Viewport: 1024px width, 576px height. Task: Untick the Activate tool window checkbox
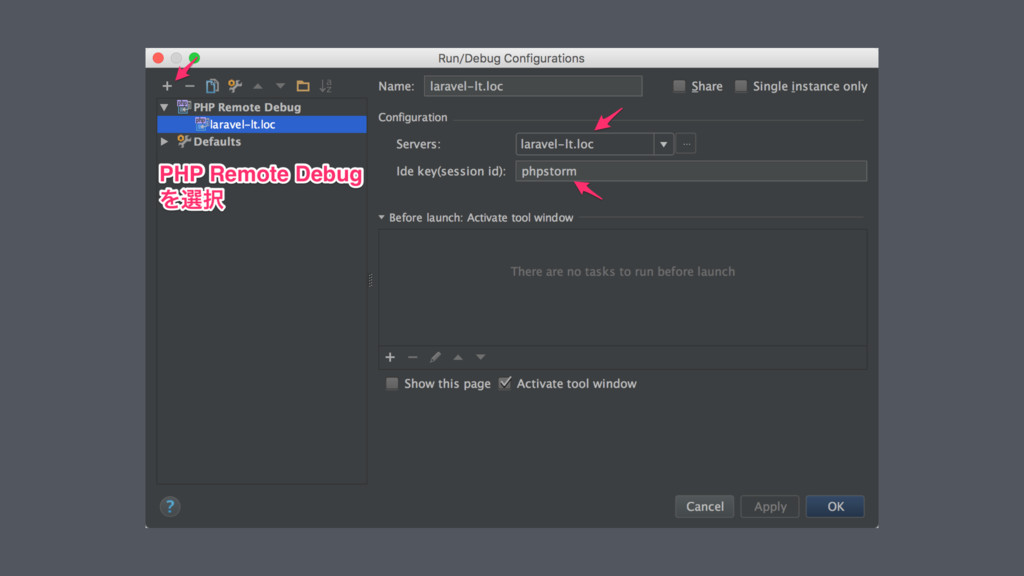click(x=505, y=383)
